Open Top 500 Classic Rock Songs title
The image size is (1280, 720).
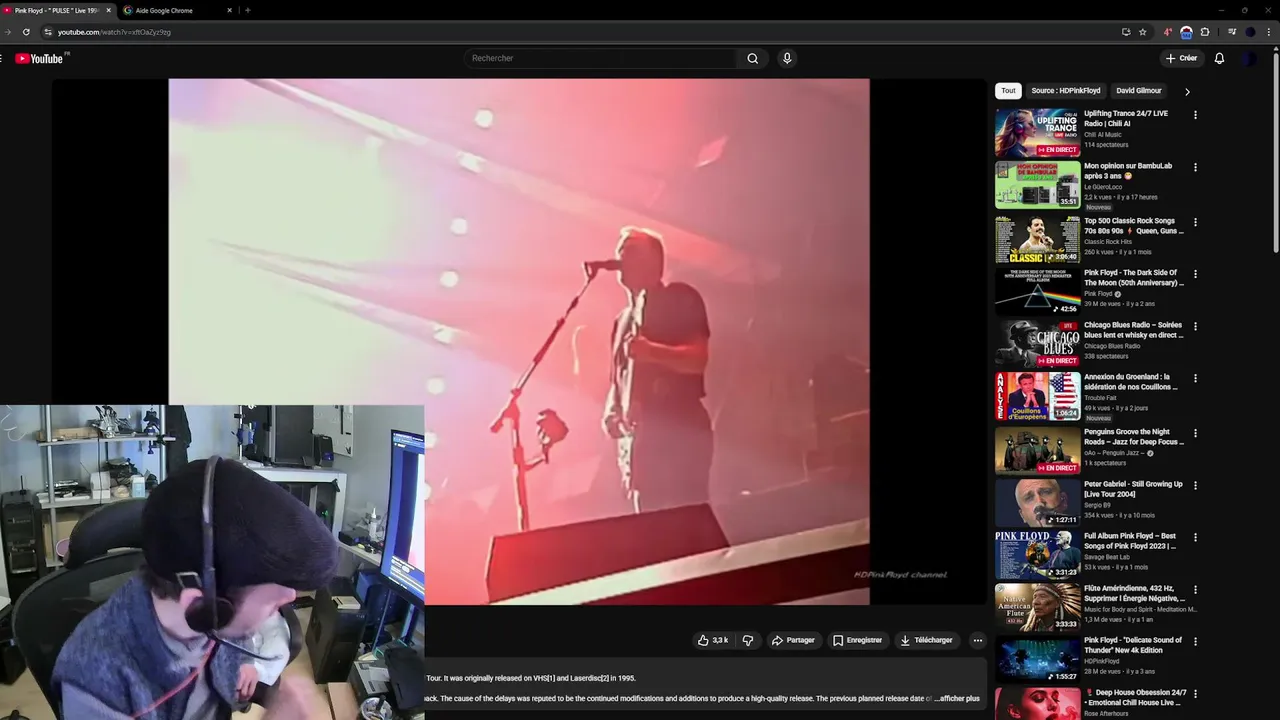pyautogui.click(x=1133, y=226)
